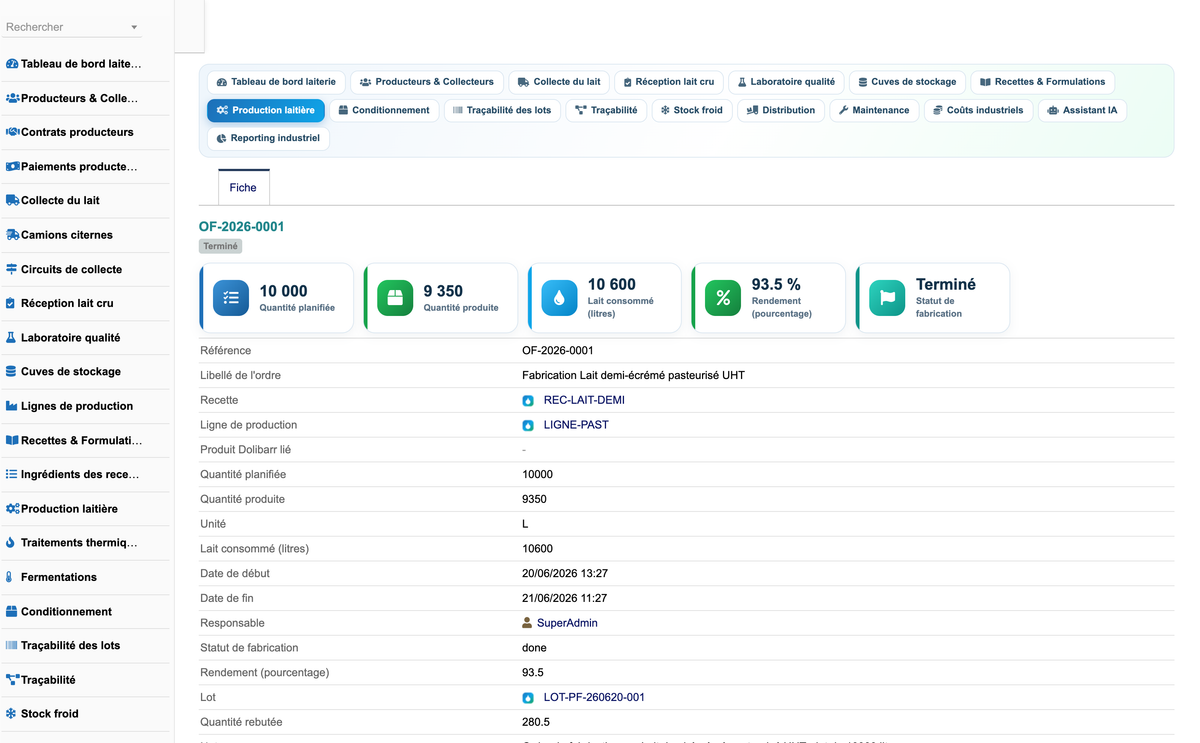This screenshot has height=743, width=1200.
Task: Open Cuves de stockage in the top navigation
Action: pos(908,82)
